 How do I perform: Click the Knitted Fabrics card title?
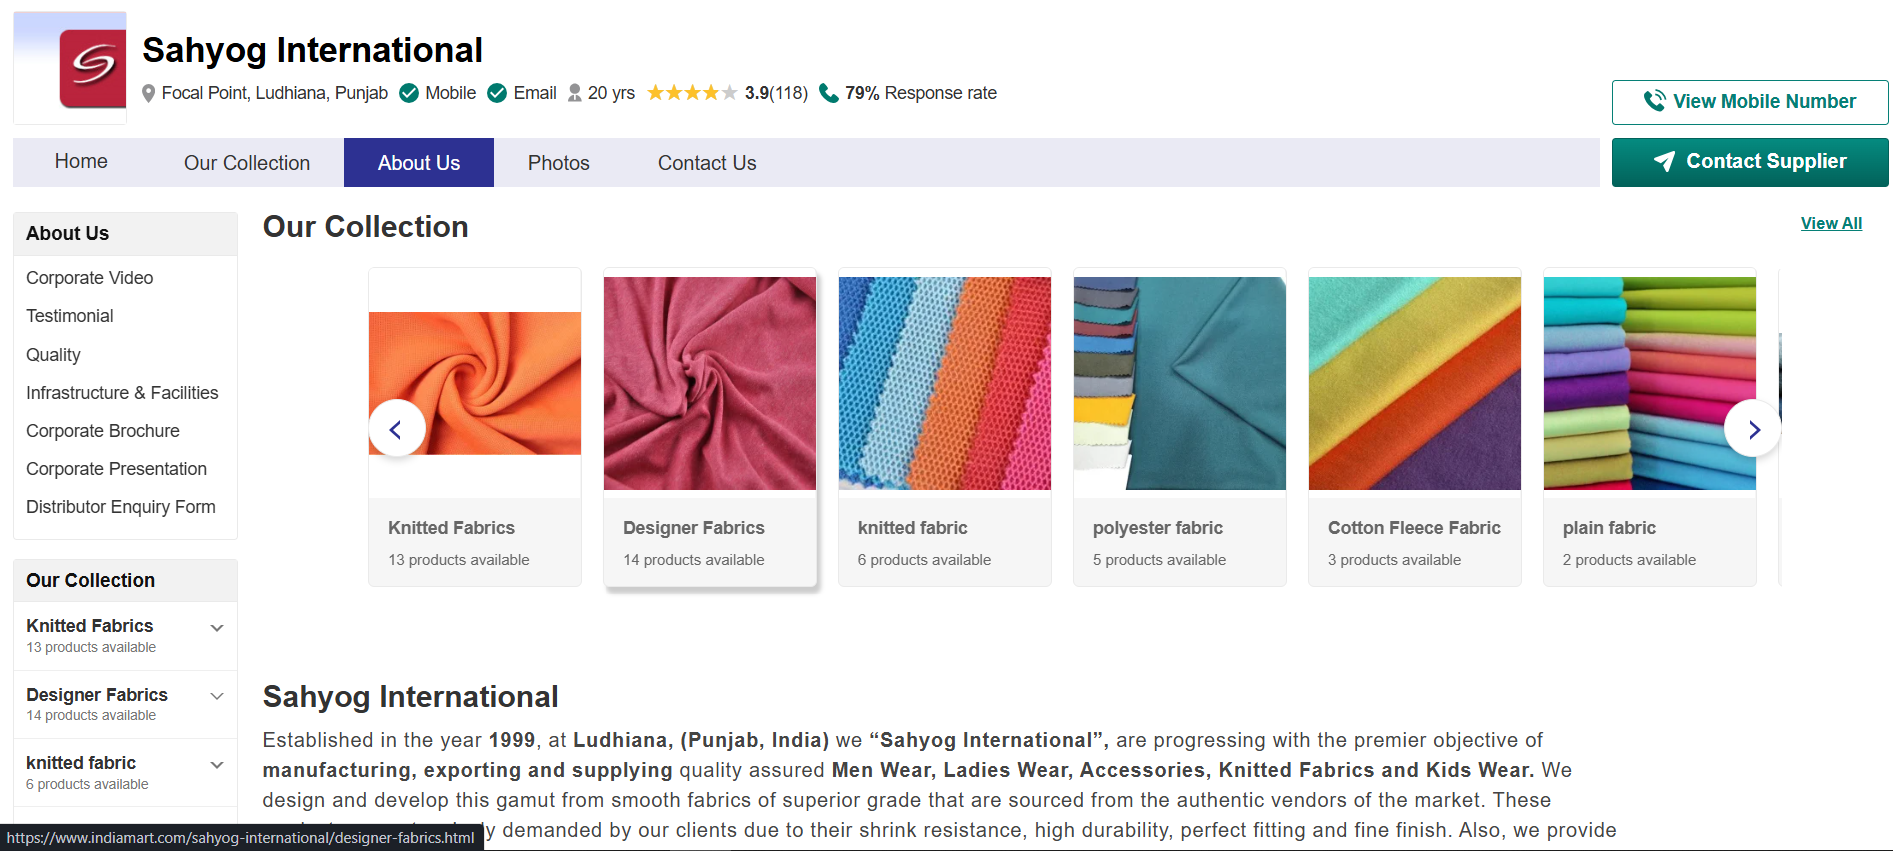[452, 528]
